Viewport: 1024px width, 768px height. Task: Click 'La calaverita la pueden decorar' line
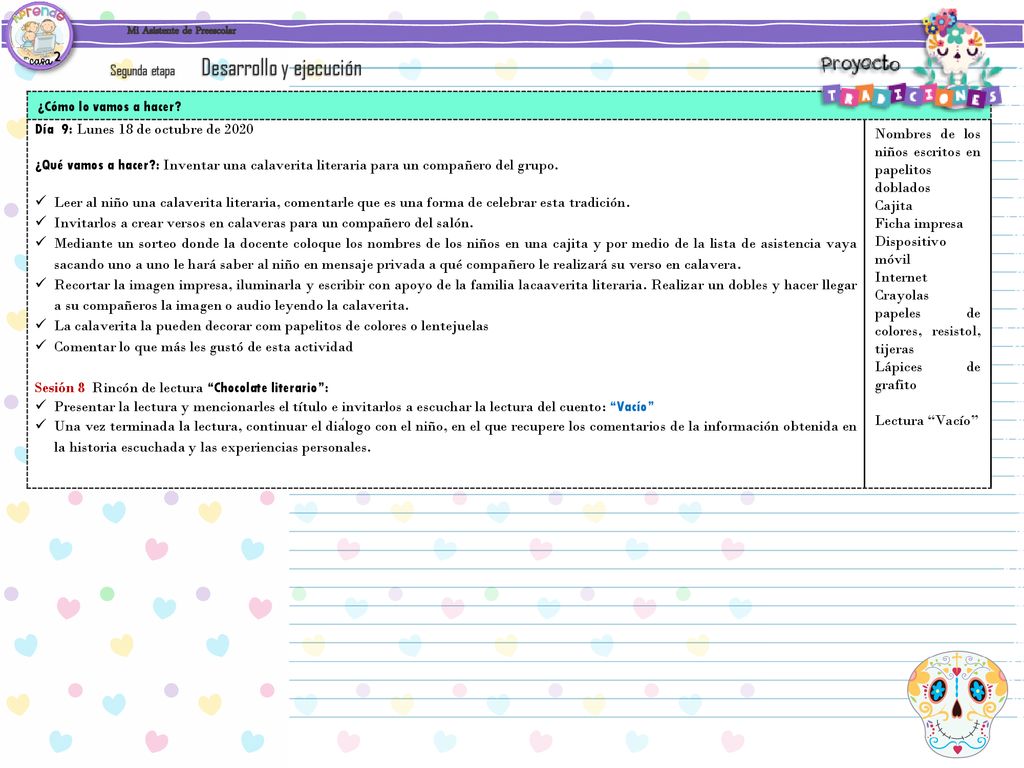[271, 326]
